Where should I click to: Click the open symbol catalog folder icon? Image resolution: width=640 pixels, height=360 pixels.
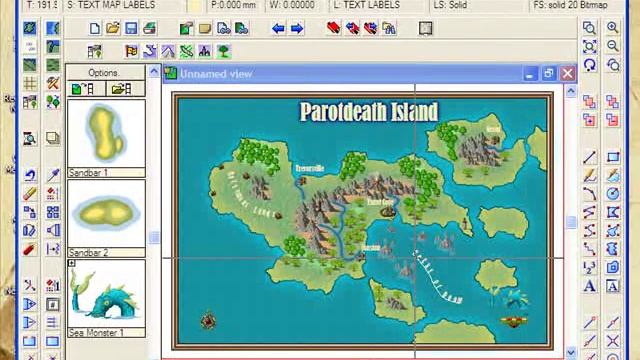point(125,89)
